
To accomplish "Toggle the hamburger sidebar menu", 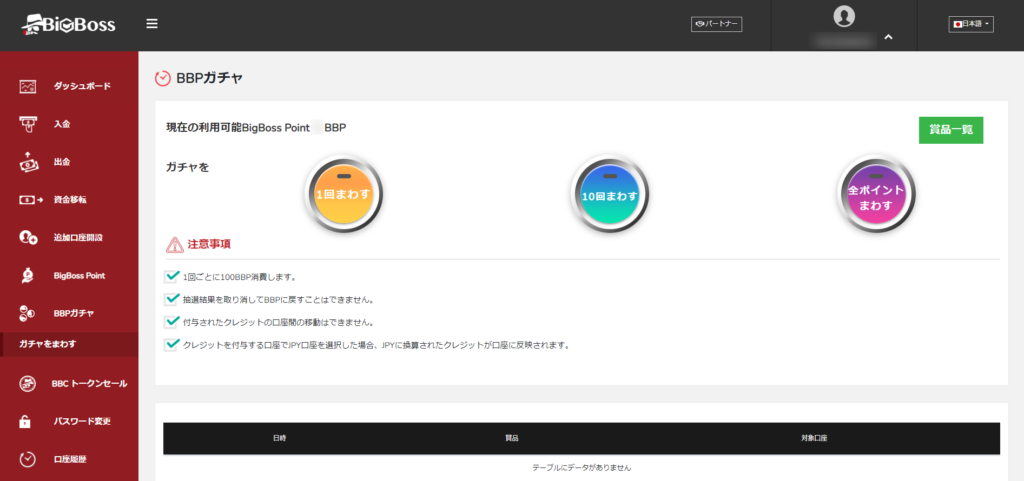I will [x=152, y=24].
